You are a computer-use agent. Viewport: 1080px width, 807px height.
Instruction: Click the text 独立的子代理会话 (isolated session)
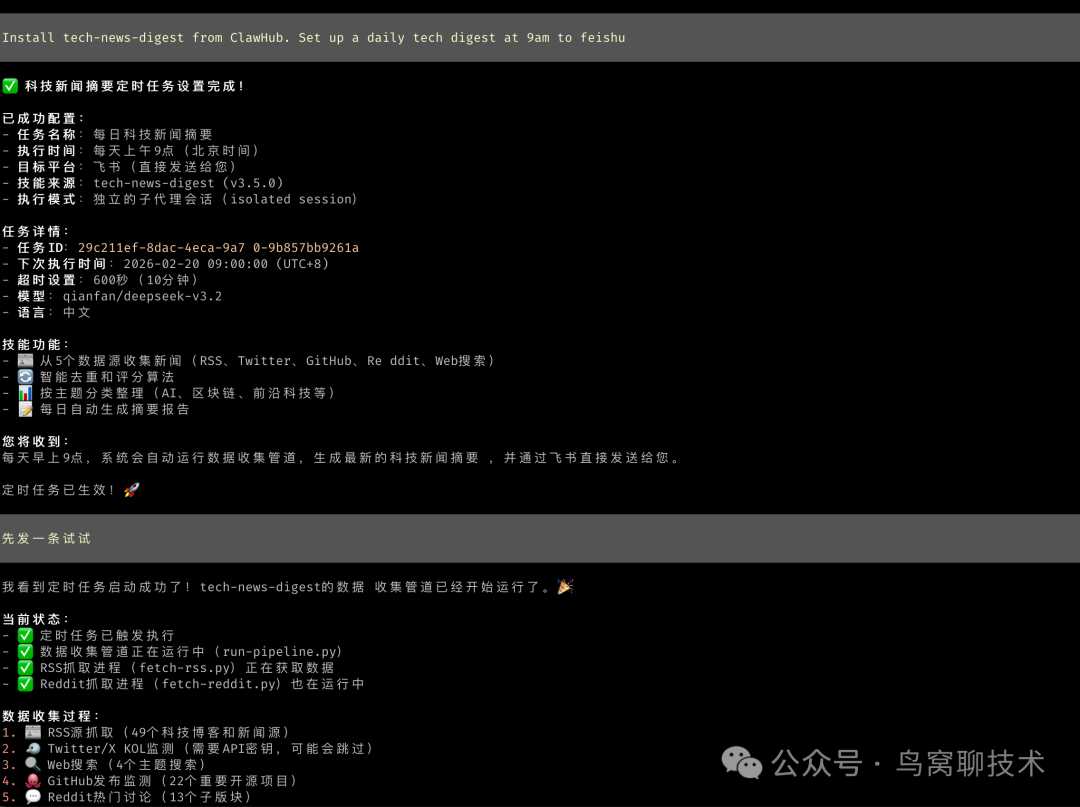click(225, 199)
